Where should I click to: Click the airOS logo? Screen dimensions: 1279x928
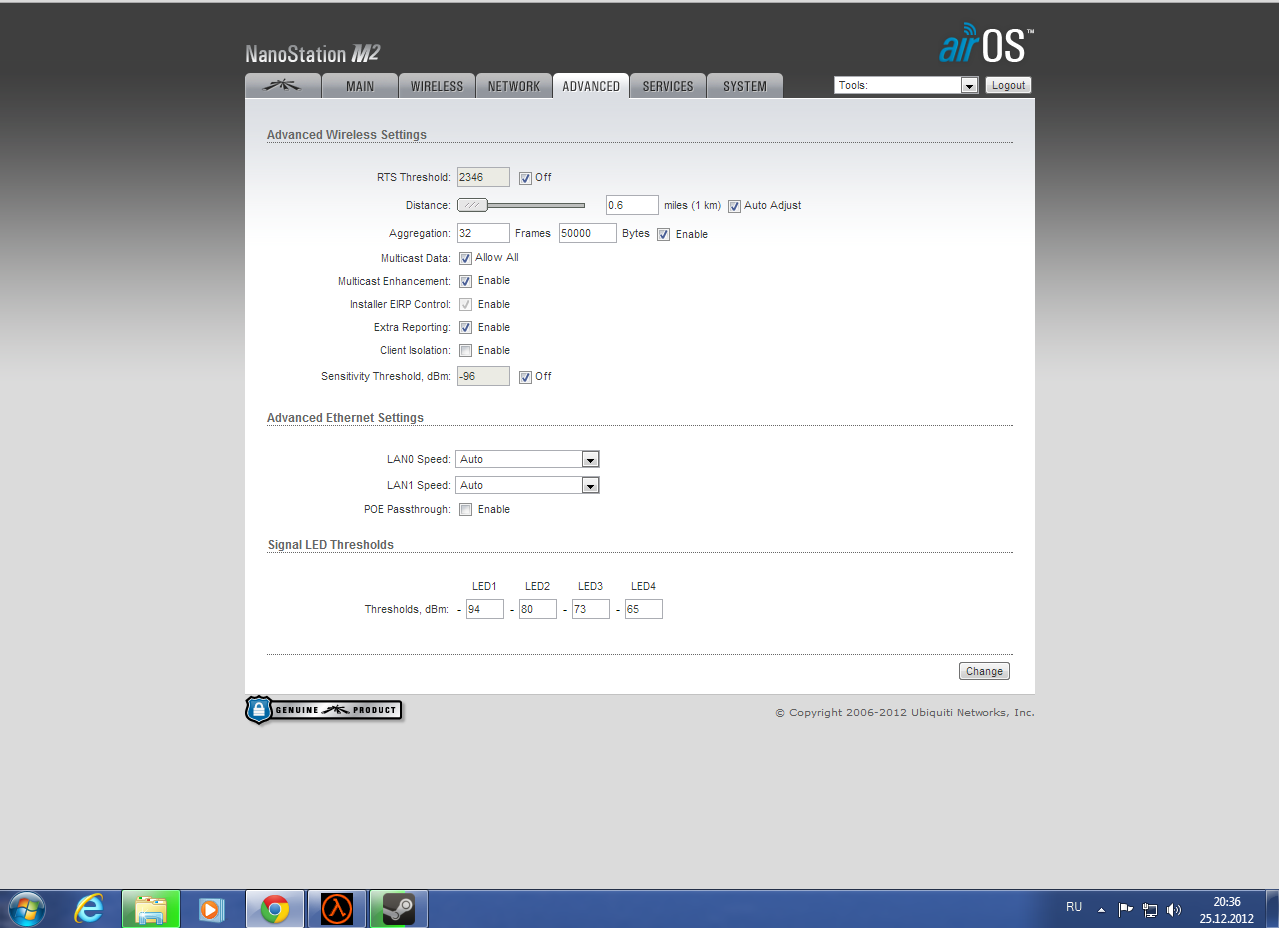[x=986, y=44]
